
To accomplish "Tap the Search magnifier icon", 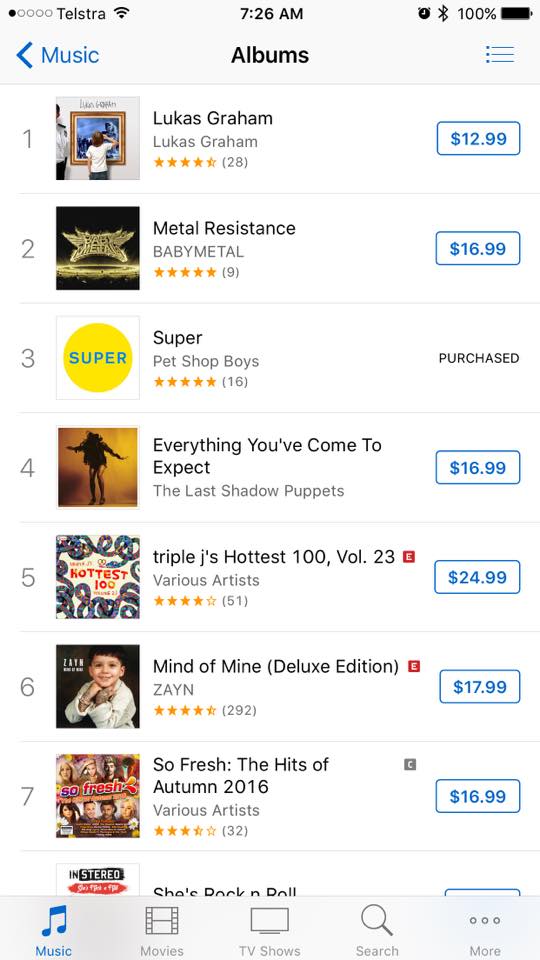I will pyautogui.click(x=377, y=921).
